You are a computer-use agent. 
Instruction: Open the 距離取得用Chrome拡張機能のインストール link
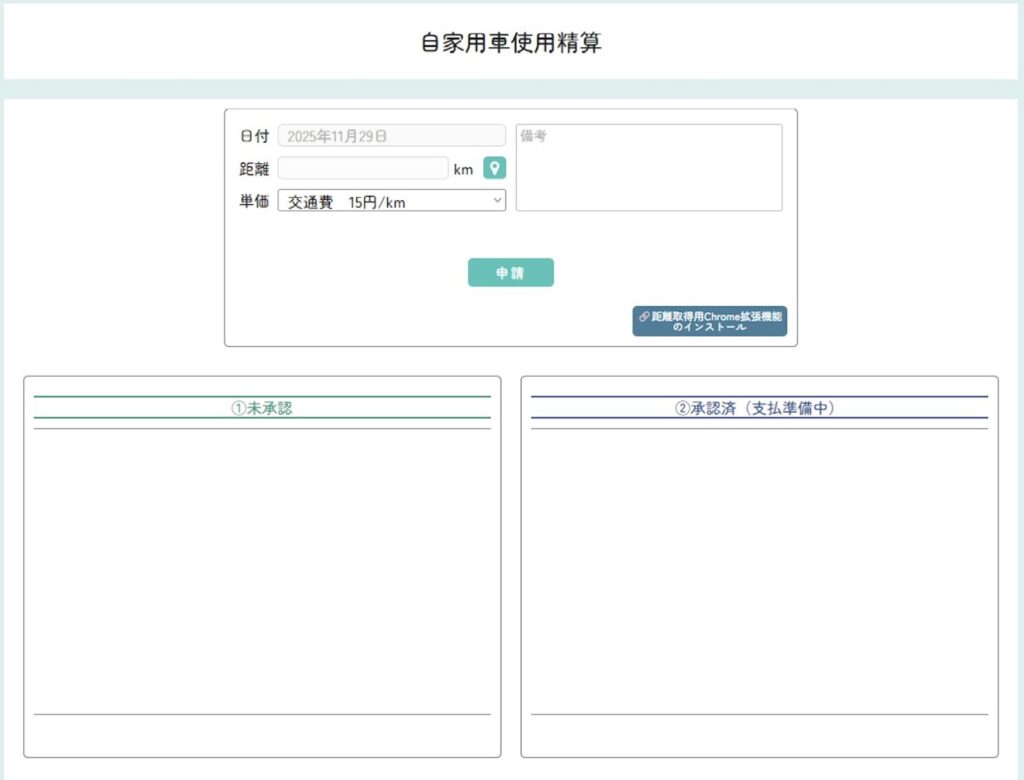pyautogui.click(x=710, y=321)
